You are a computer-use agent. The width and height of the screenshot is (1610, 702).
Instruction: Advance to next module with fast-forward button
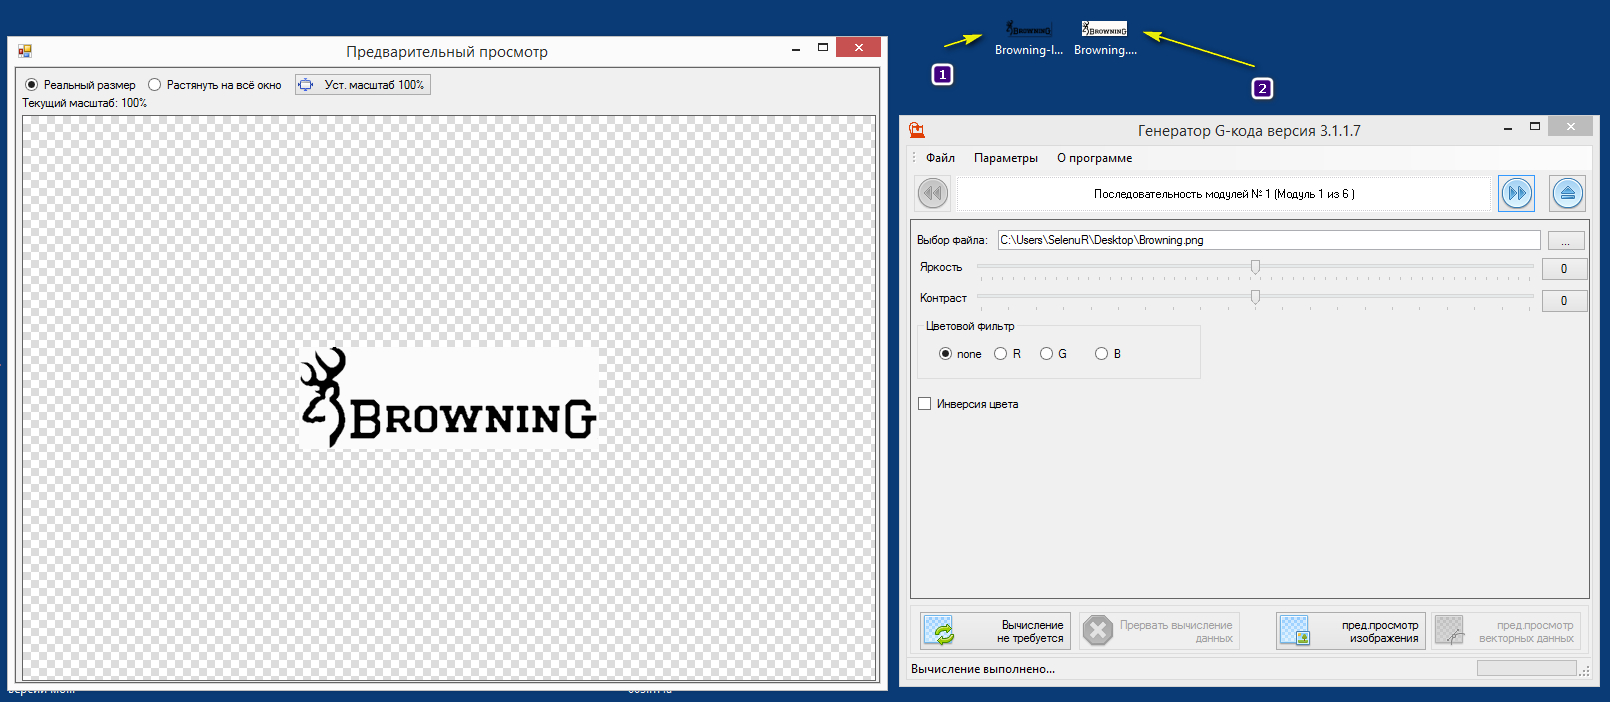point(1516,193)
